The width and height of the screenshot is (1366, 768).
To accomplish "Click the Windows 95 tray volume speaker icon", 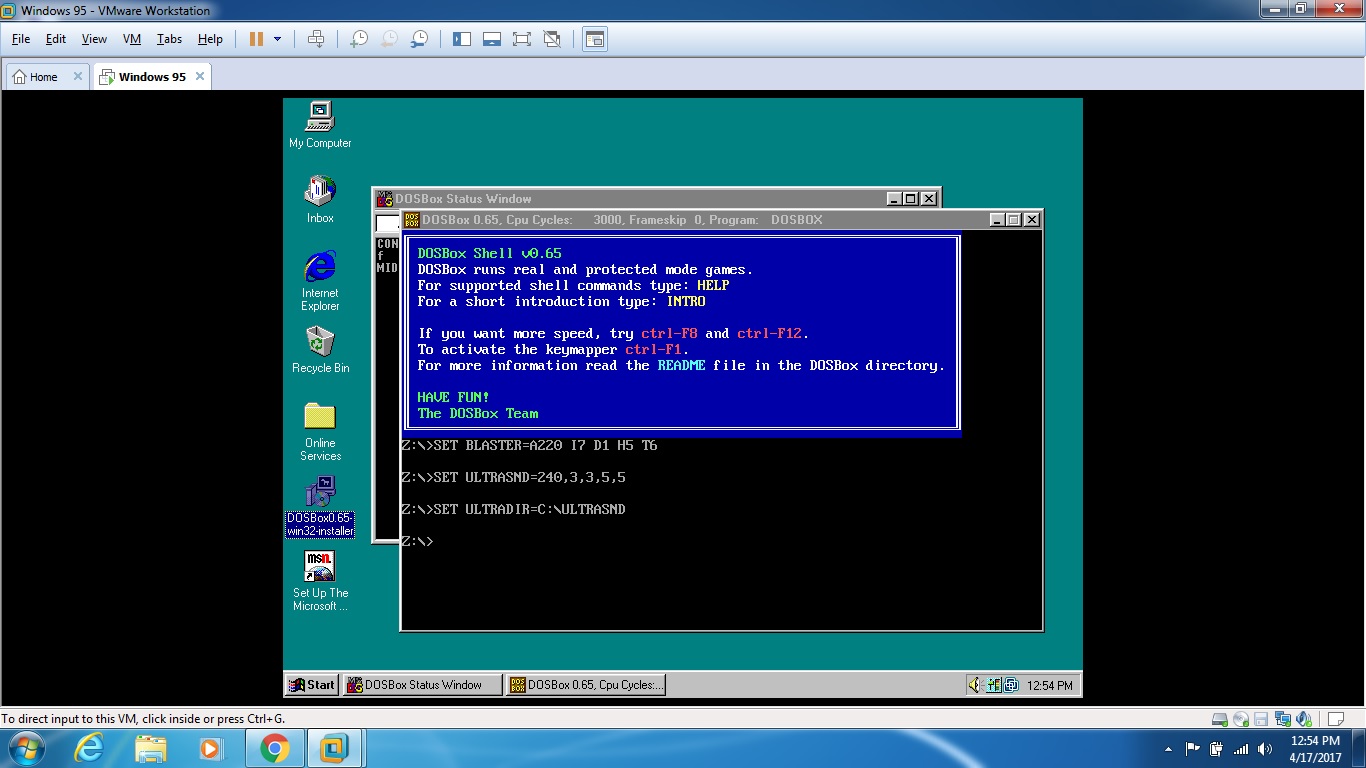I will [x=975, y=685].
